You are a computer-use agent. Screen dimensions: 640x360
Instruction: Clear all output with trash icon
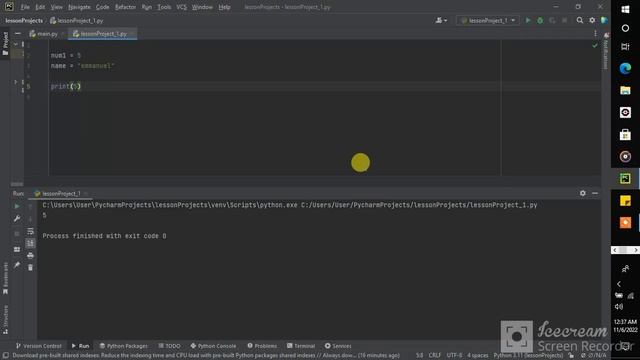[30, 268]
